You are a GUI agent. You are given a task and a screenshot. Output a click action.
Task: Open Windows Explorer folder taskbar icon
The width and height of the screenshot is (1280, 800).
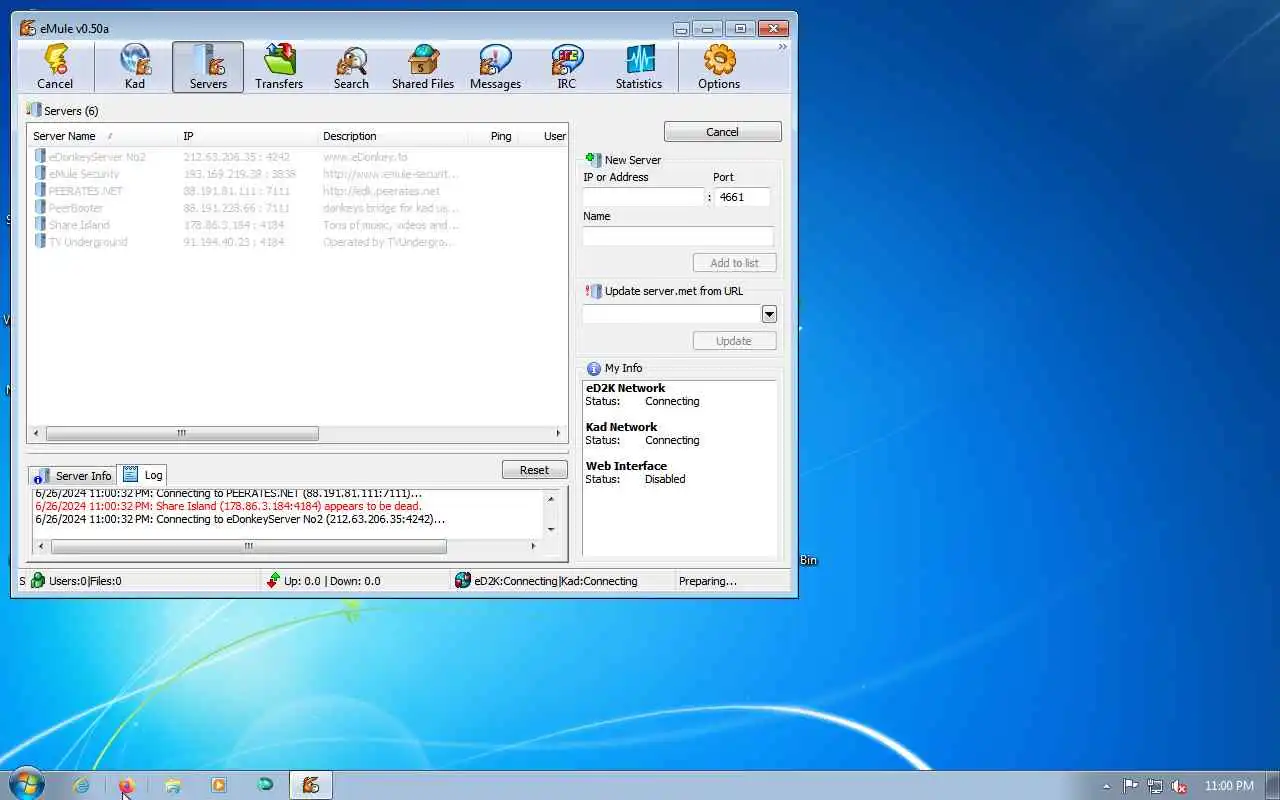tap(173, 785)
